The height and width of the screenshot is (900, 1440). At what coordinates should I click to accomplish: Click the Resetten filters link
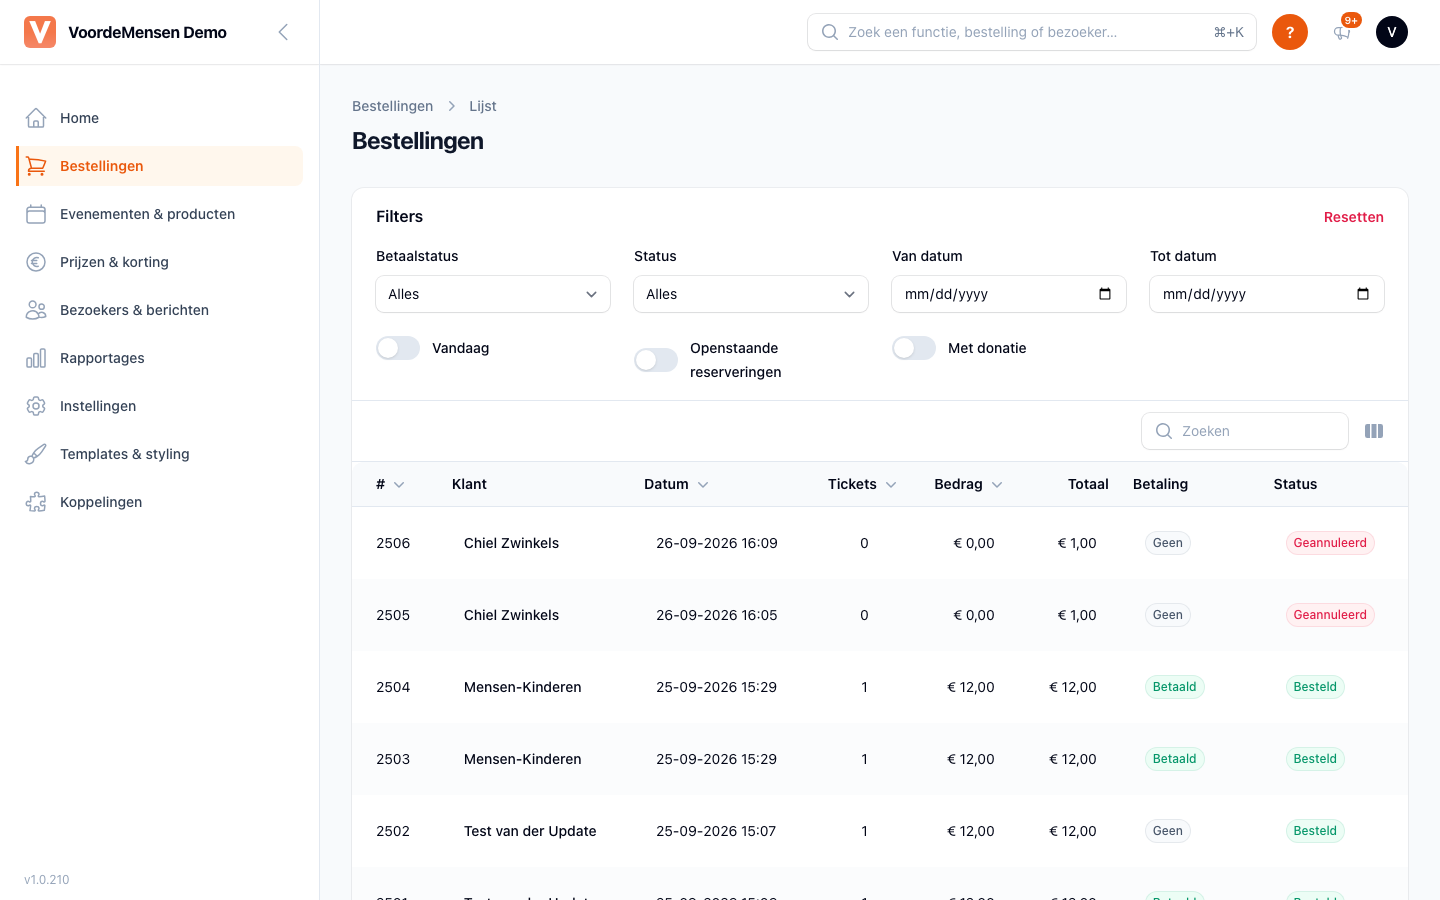1354,217
